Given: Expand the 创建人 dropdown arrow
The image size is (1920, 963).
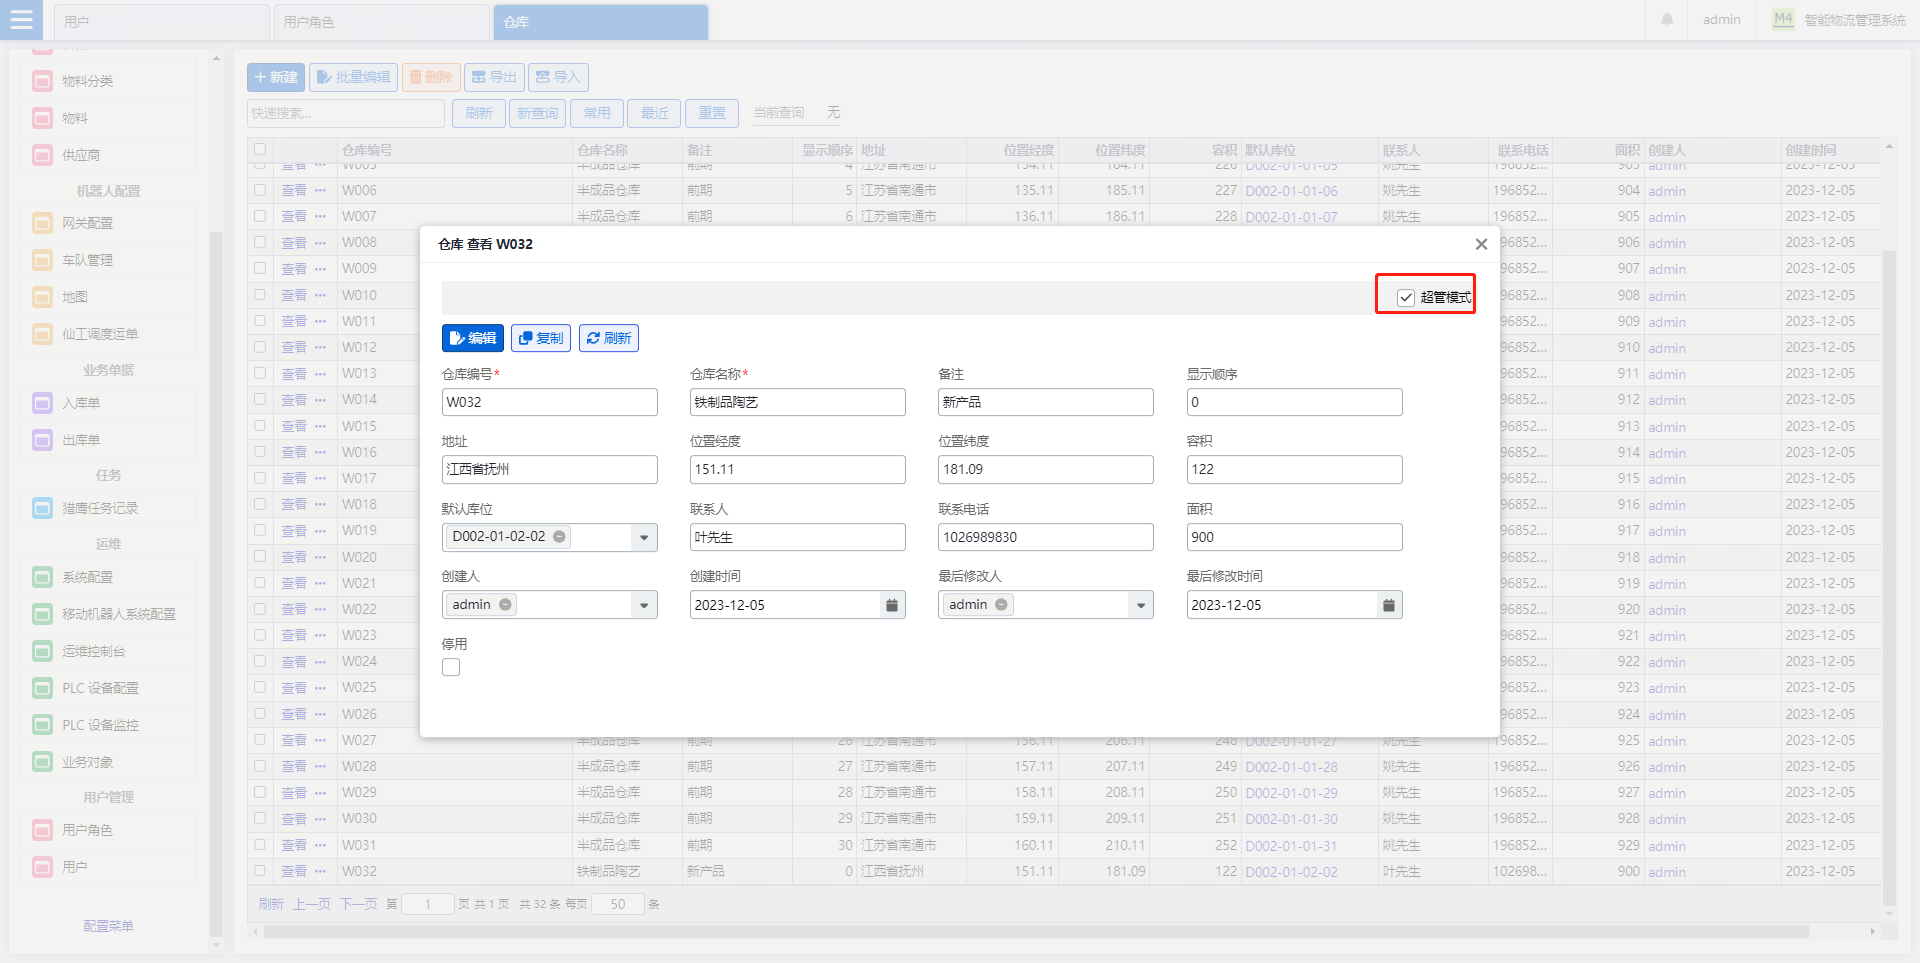Looking at the screenshot, I should [x=644, y=605].
